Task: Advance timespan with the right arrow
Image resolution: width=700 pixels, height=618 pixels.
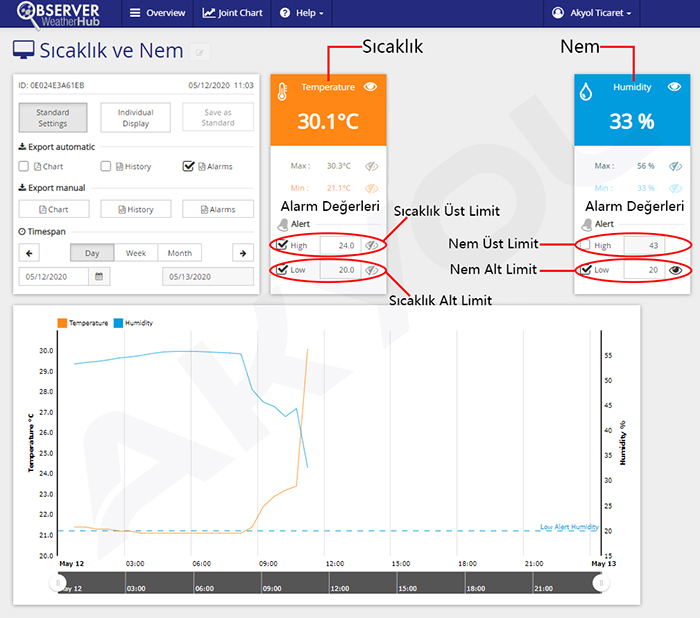Action: [x=243, y=253]
